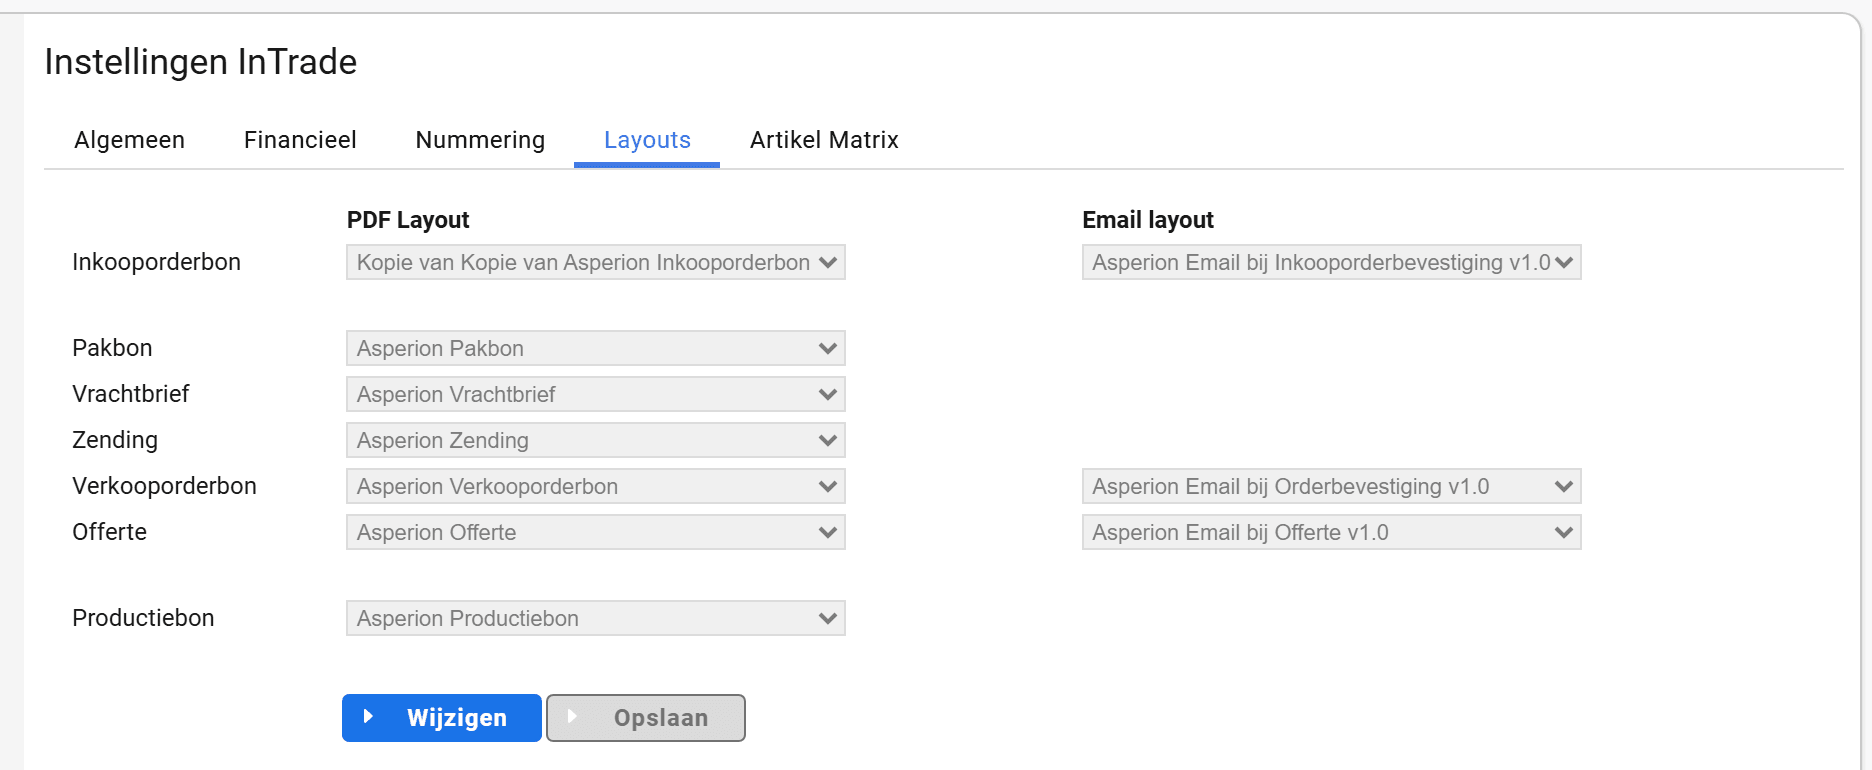This screenshot has width=1872, height=770.
Task: Open the Artikel Matrix tab
Action: coord(824,140)
